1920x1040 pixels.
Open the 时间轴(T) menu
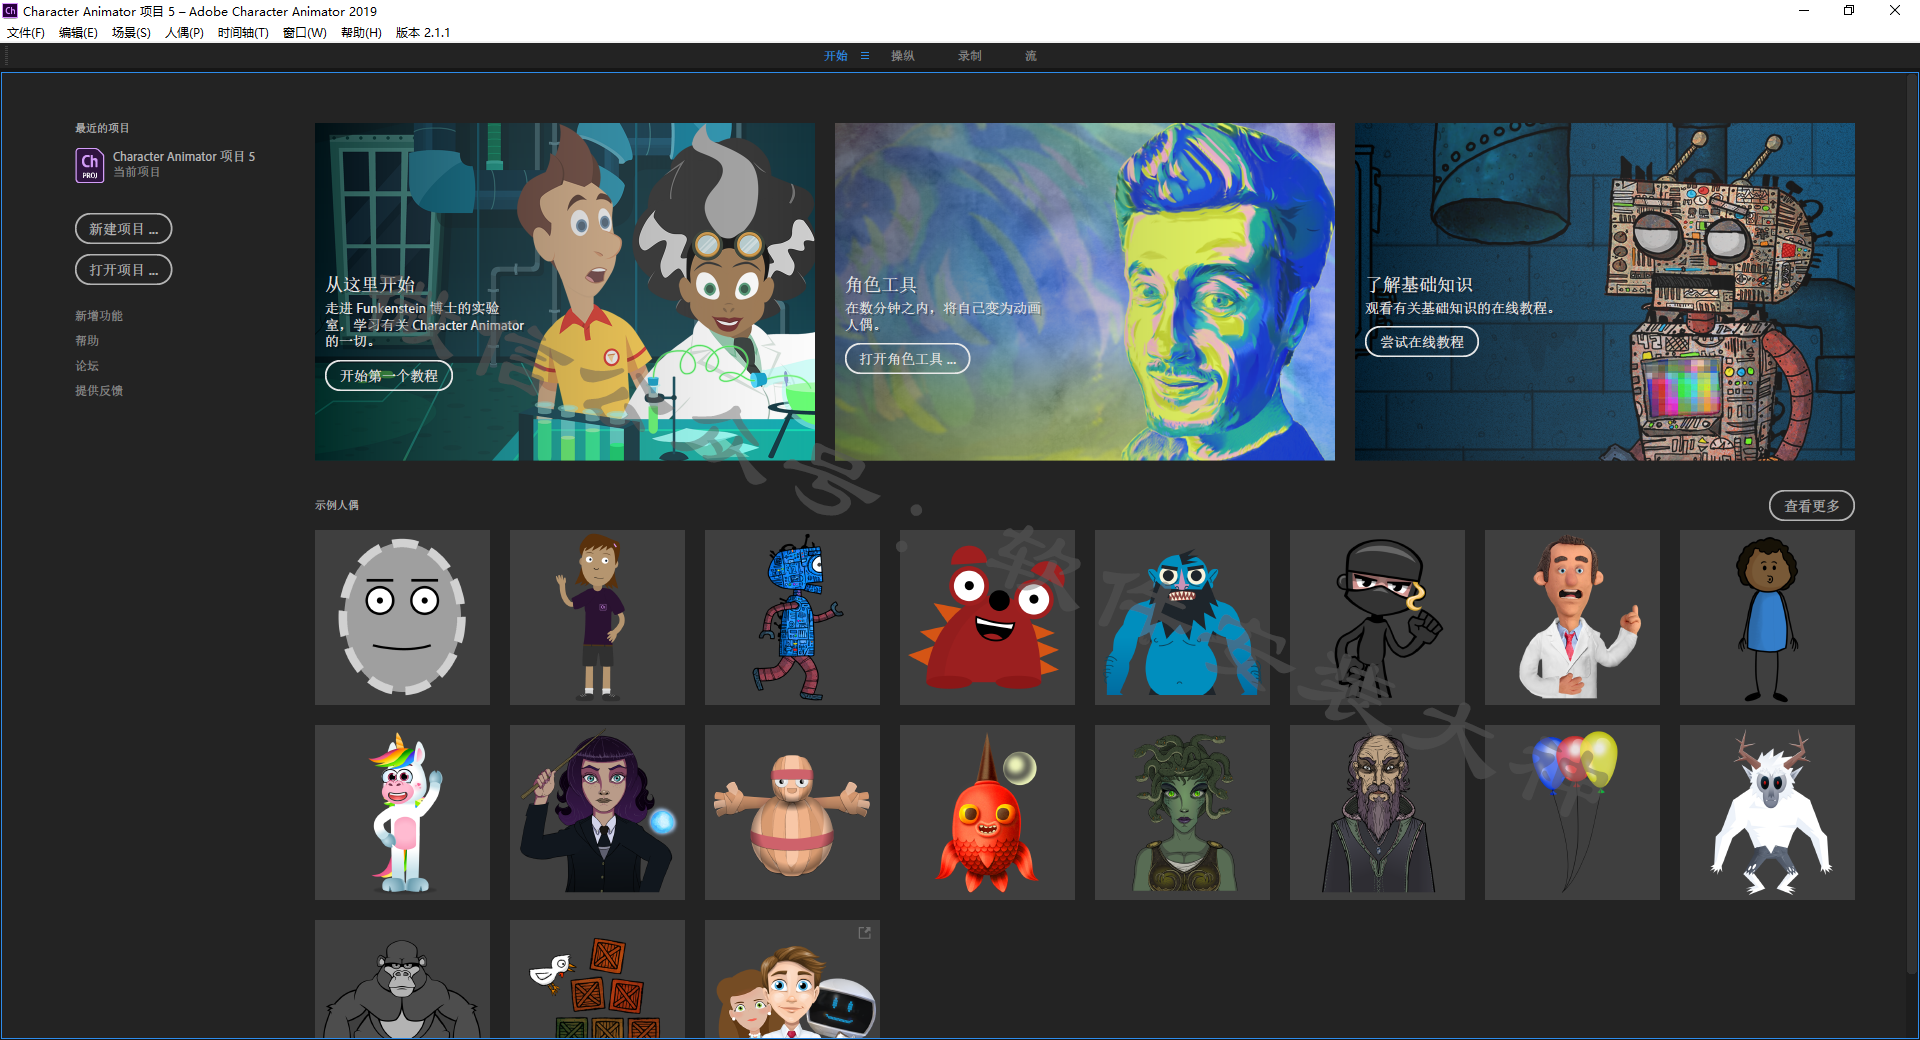243,32
